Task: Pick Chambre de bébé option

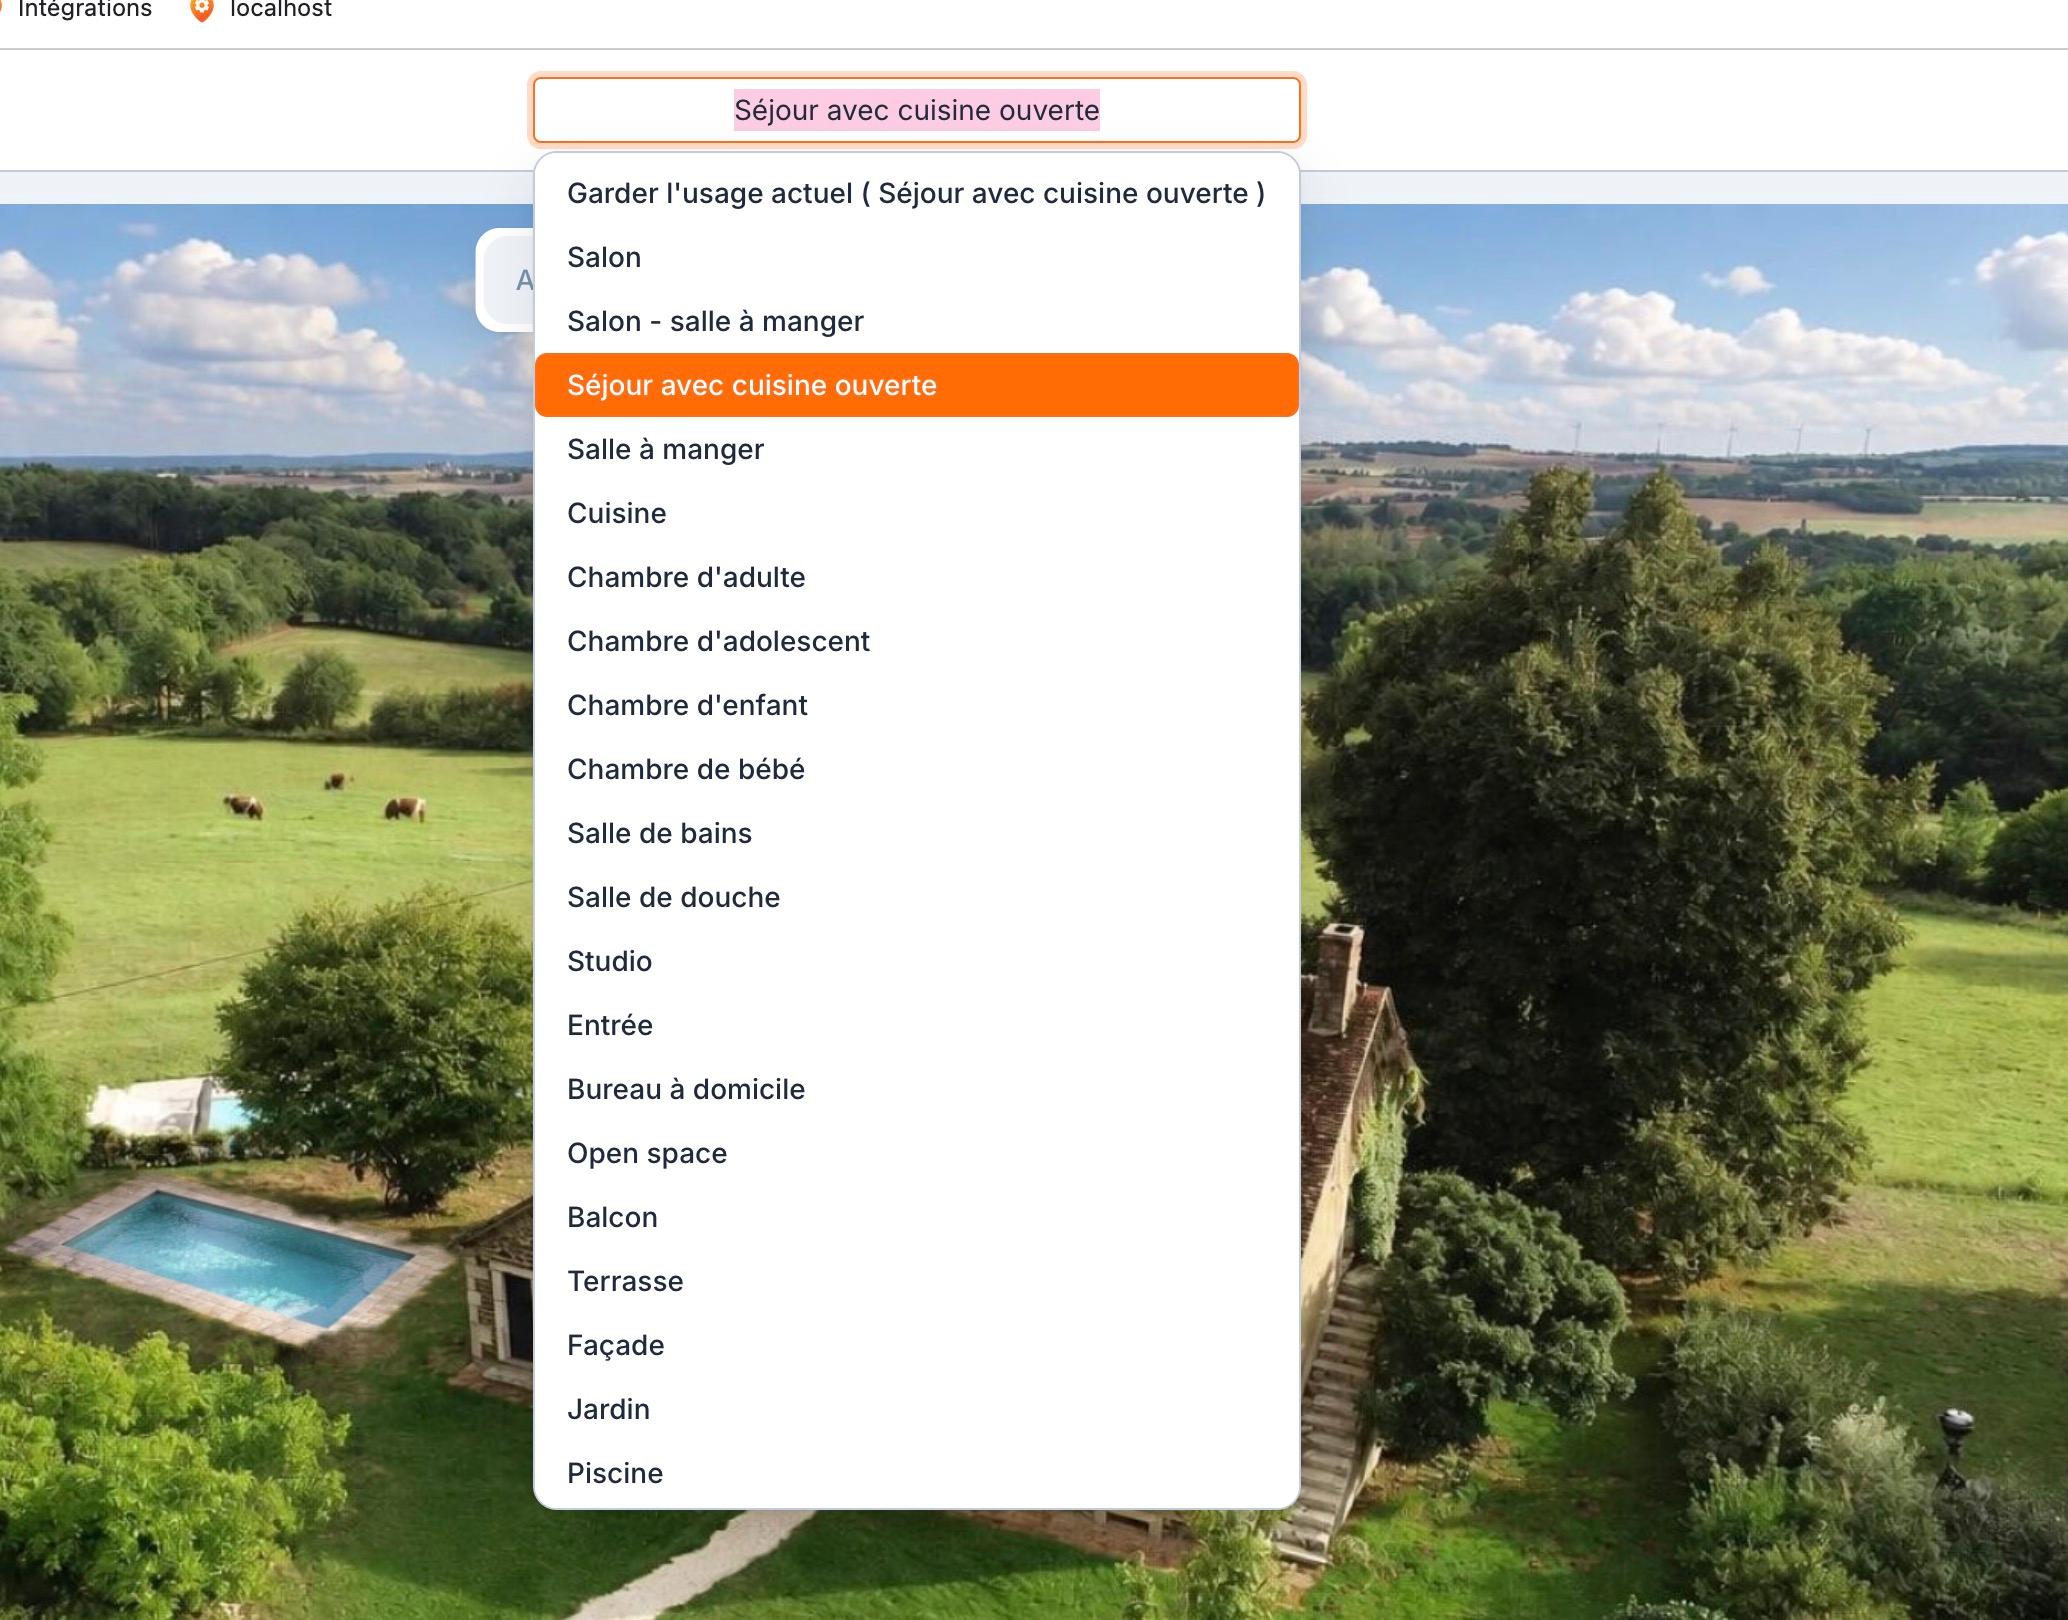Action: click(x=916, y=769)
